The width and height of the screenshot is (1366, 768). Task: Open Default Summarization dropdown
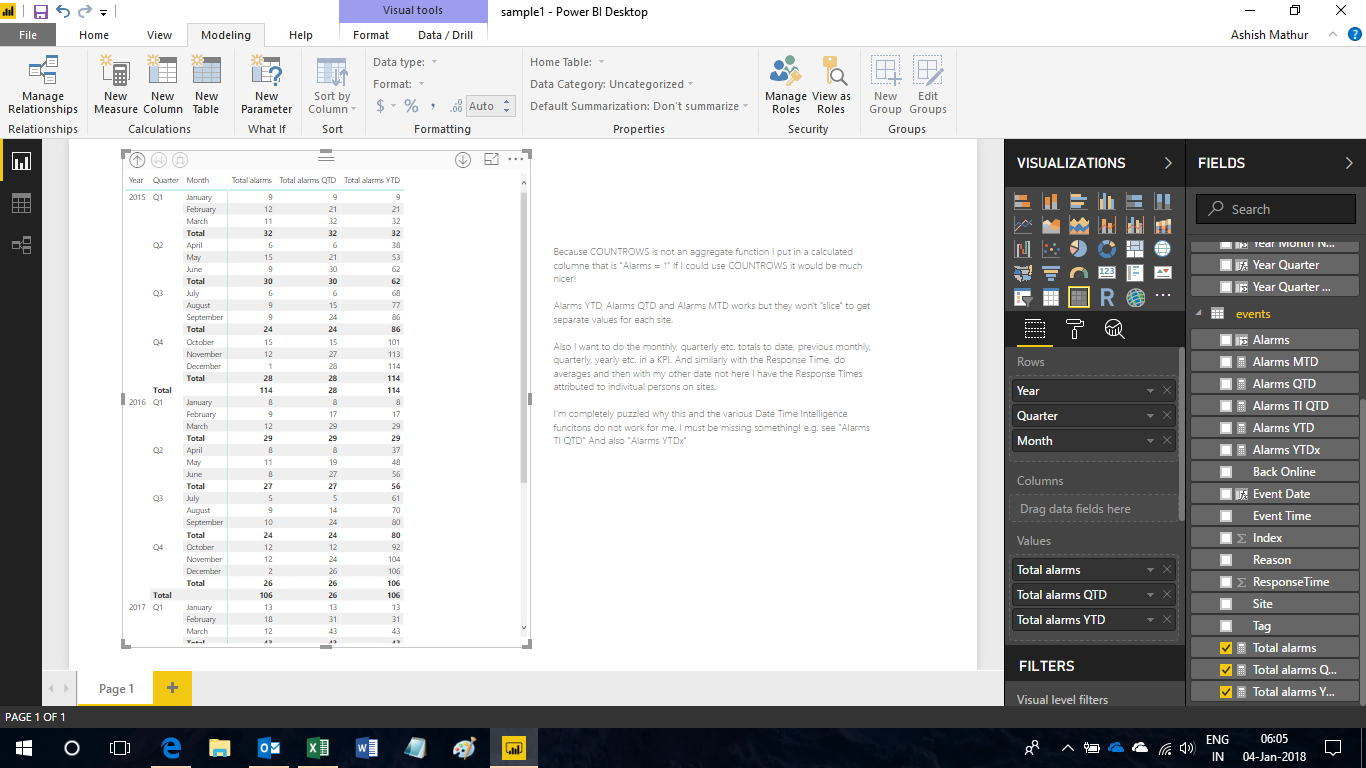tap(746, 106)
